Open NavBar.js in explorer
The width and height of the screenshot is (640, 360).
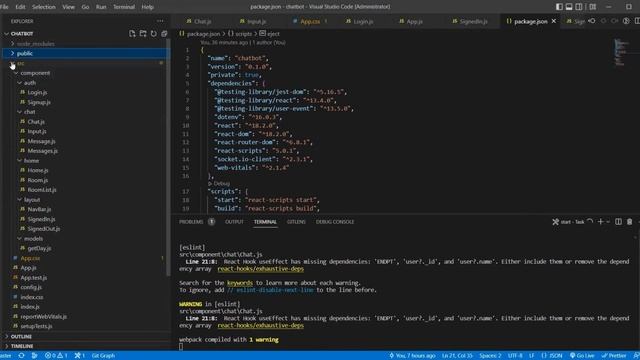click(39, 209)
